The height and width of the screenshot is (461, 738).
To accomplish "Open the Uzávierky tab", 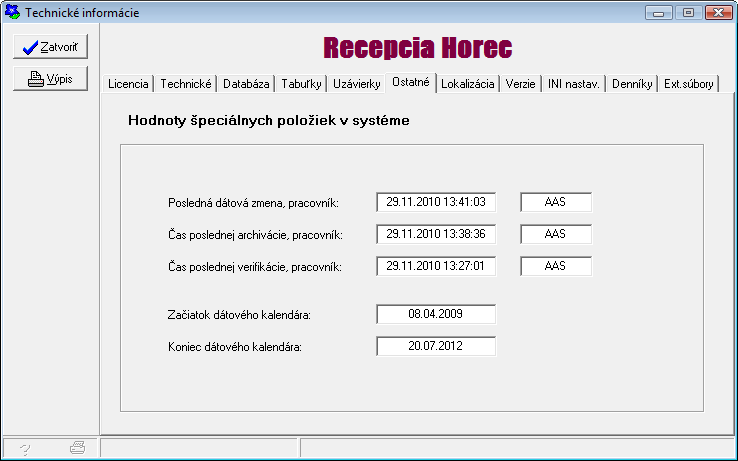I will point(357,85).
